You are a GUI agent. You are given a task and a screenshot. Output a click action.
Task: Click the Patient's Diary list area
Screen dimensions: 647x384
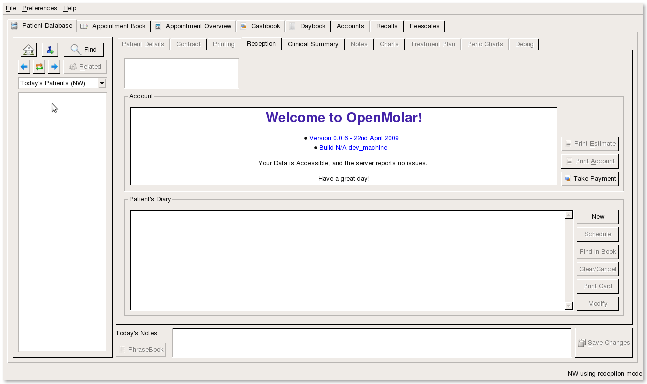point(348,260)
